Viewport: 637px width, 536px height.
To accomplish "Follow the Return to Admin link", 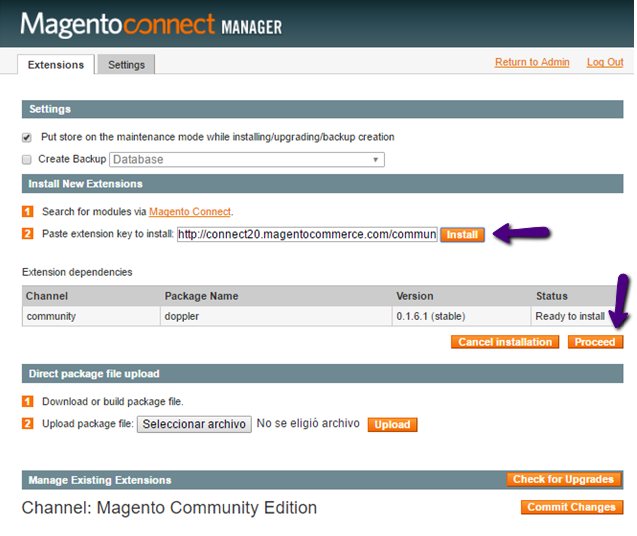I will tap(532, 62).
